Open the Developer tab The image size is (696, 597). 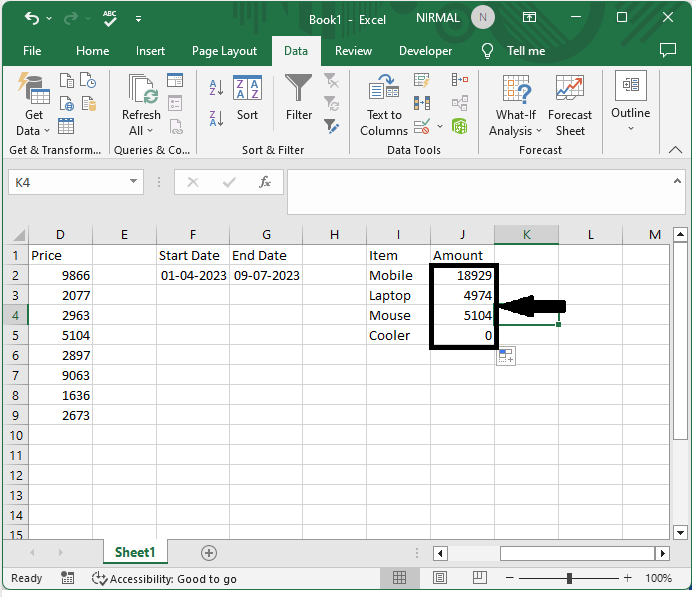click(425, 51)
